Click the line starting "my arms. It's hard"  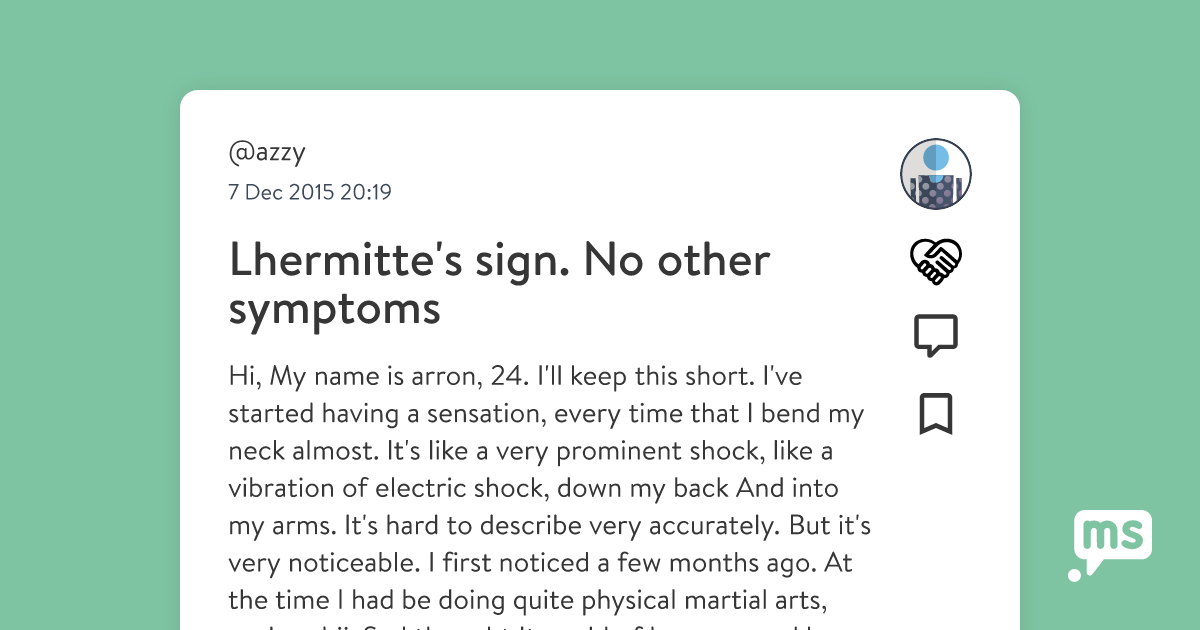549,525
